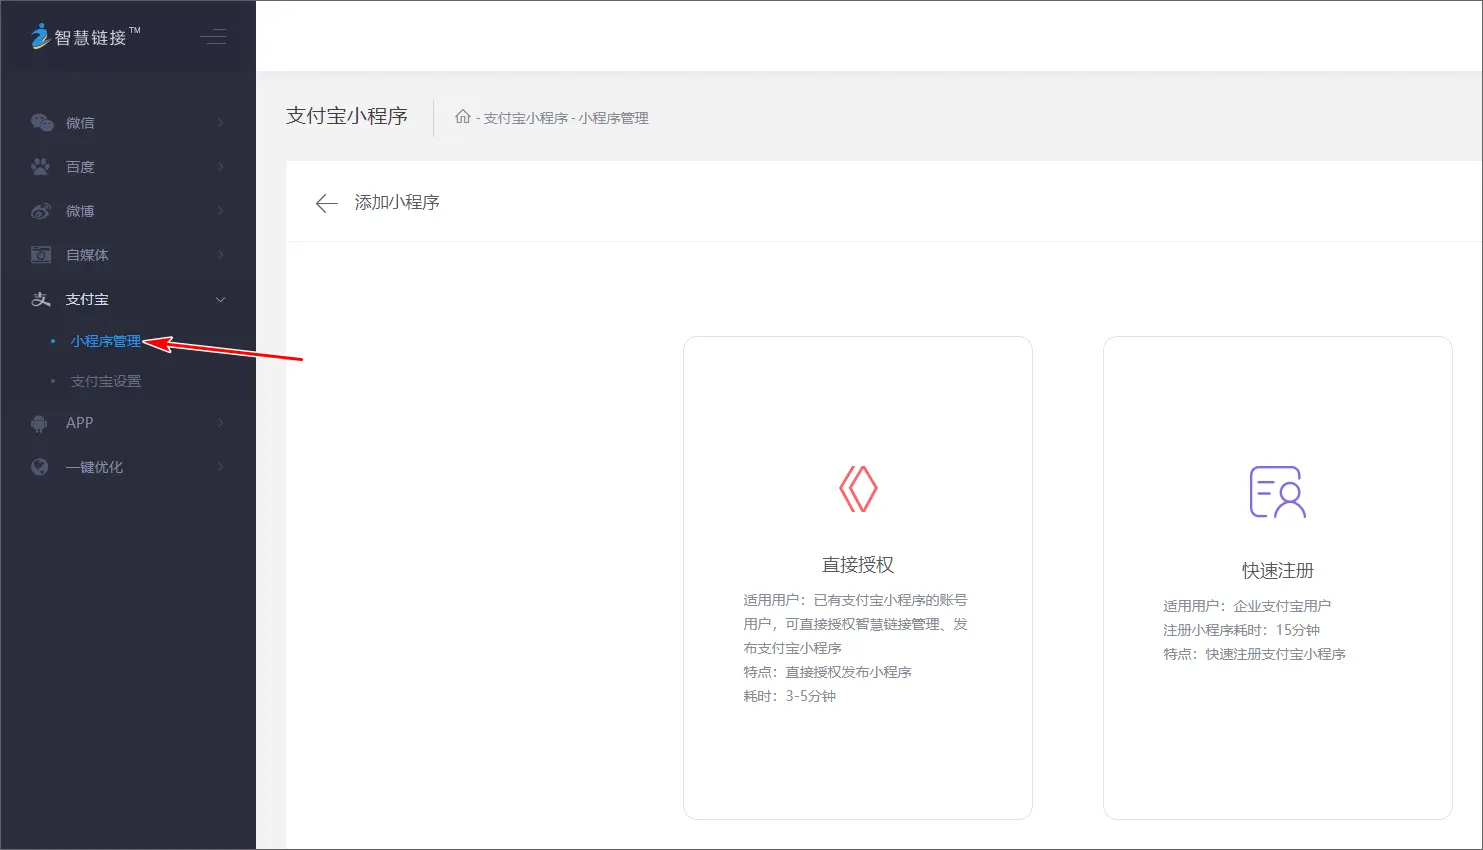Viewport: 1483px width, 850px height.
Task: Click the Alipay 支付宝 sidebar icon
Action: click(x=41, y=299)
